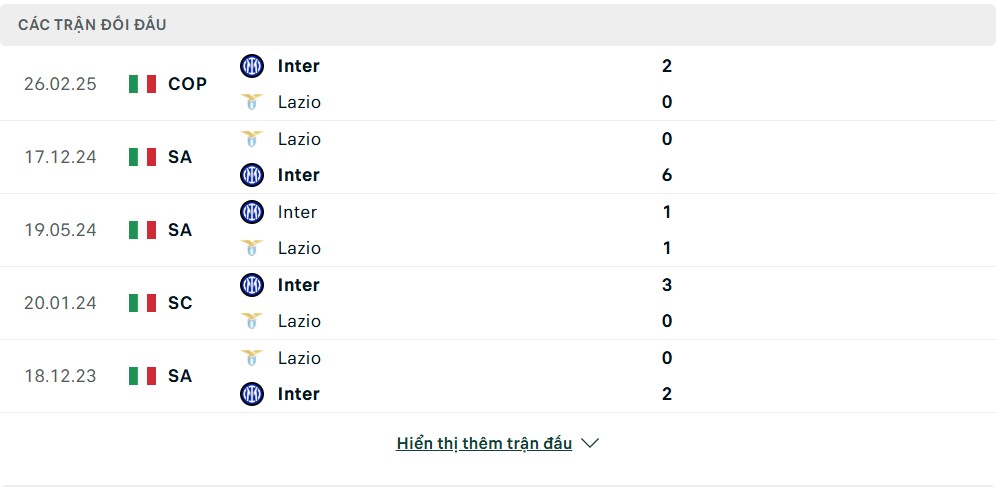Open the 'Hiển thị thêm trận đấu' link

[x=484, y=443]
